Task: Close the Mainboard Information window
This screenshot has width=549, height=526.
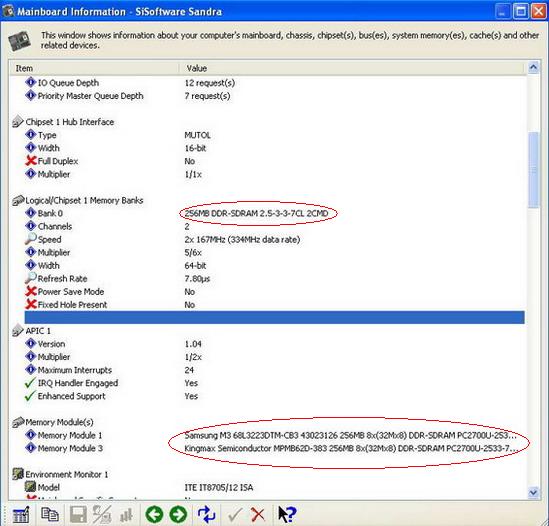Action: click(538, 11)
